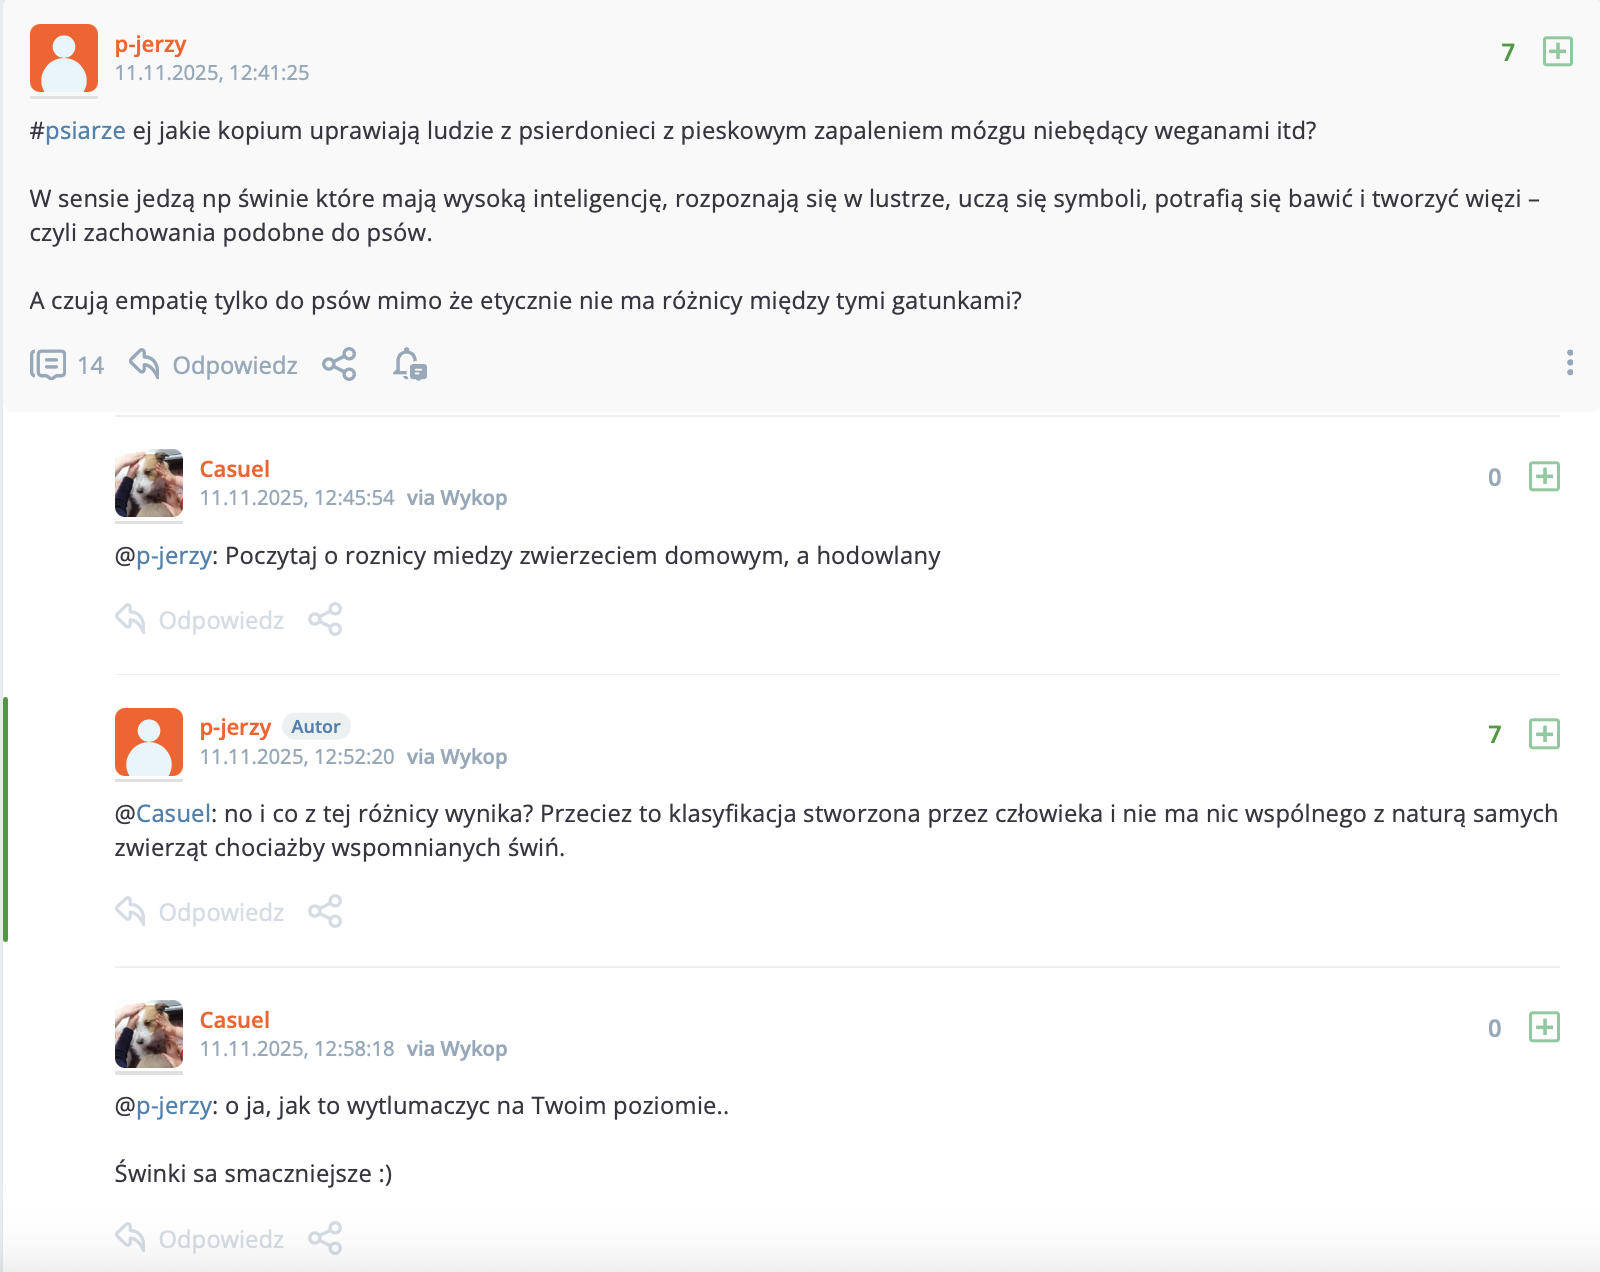Click the share icon on the main post

[339, 365]
